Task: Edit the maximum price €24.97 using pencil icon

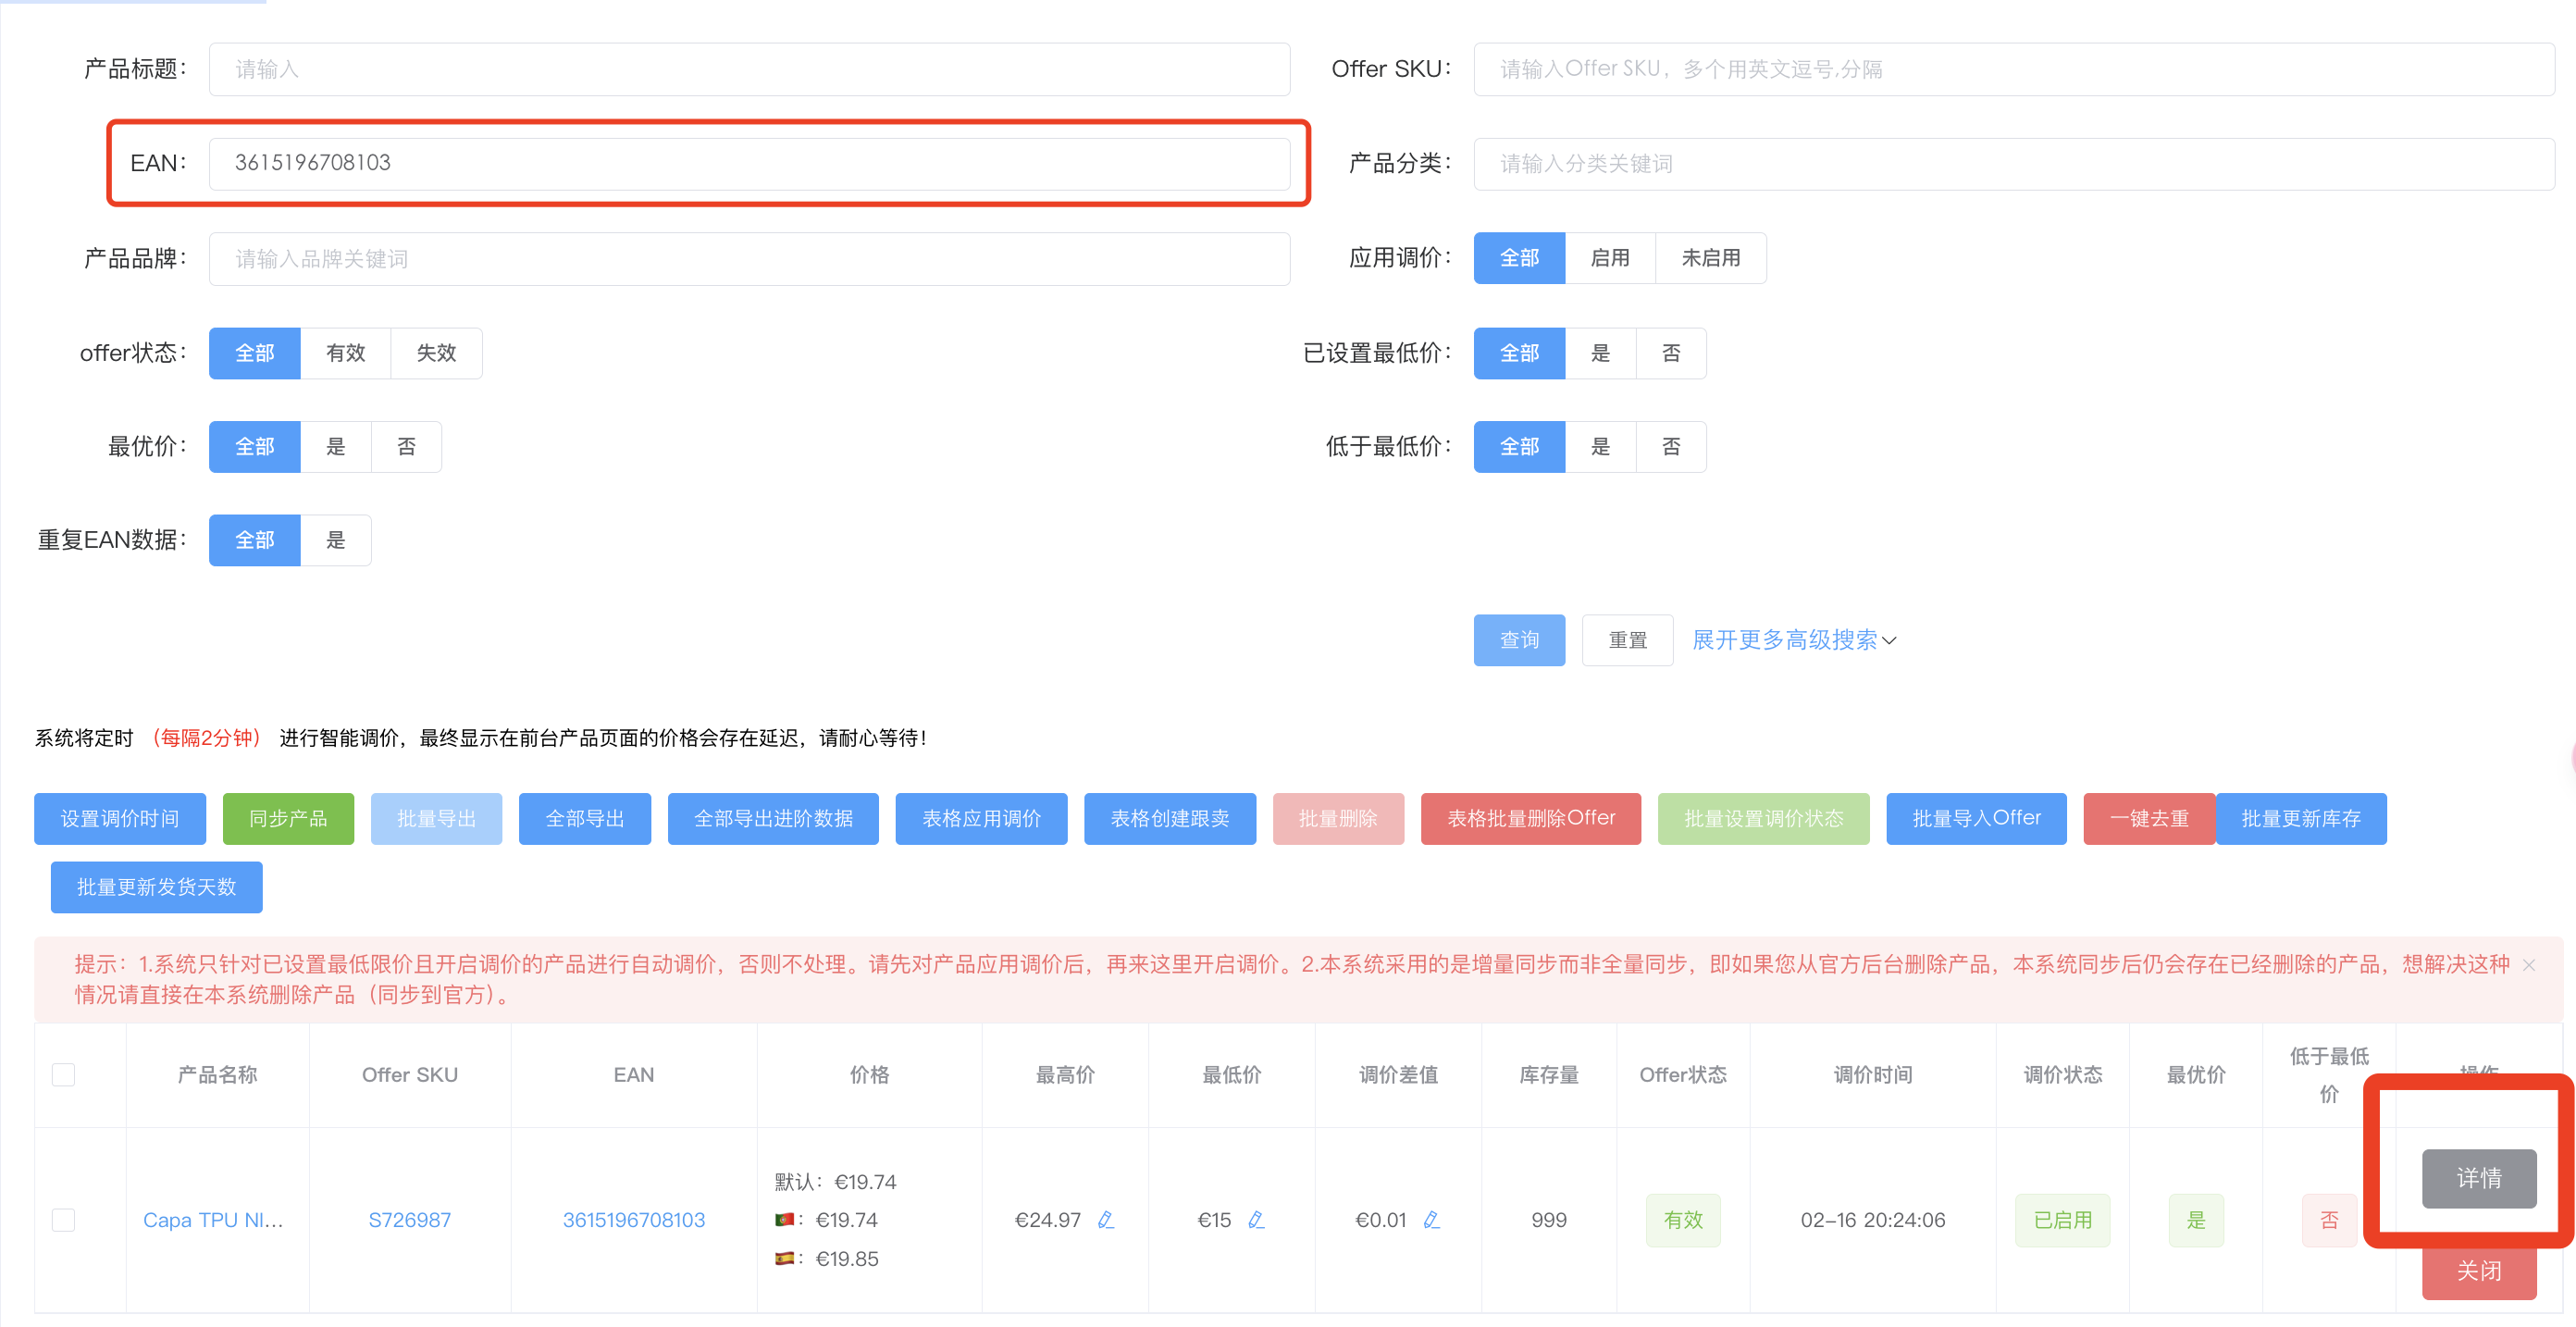Action: coord(1106,1219)
